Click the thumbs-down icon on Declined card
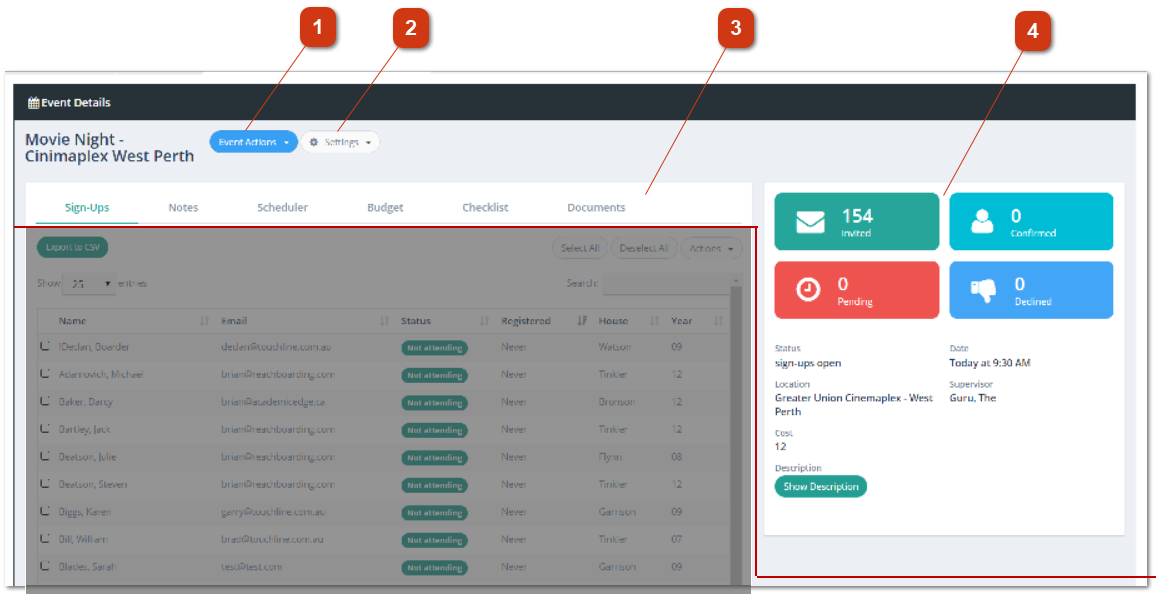 point(983,290)
